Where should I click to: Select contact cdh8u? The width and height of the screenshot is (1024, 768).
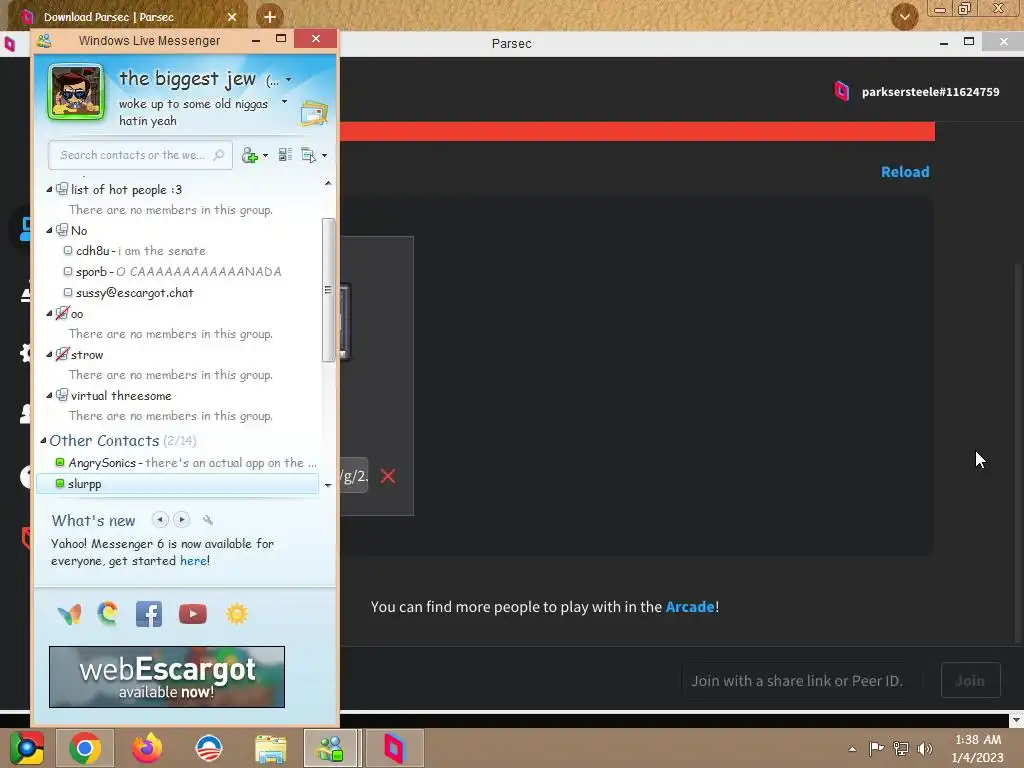coord(140,251)
